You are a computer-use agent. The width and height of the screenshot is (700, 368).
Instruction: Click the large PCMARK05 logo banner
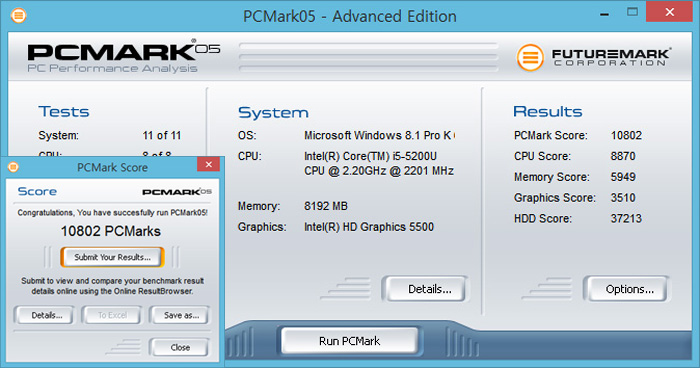coord(124,58)
